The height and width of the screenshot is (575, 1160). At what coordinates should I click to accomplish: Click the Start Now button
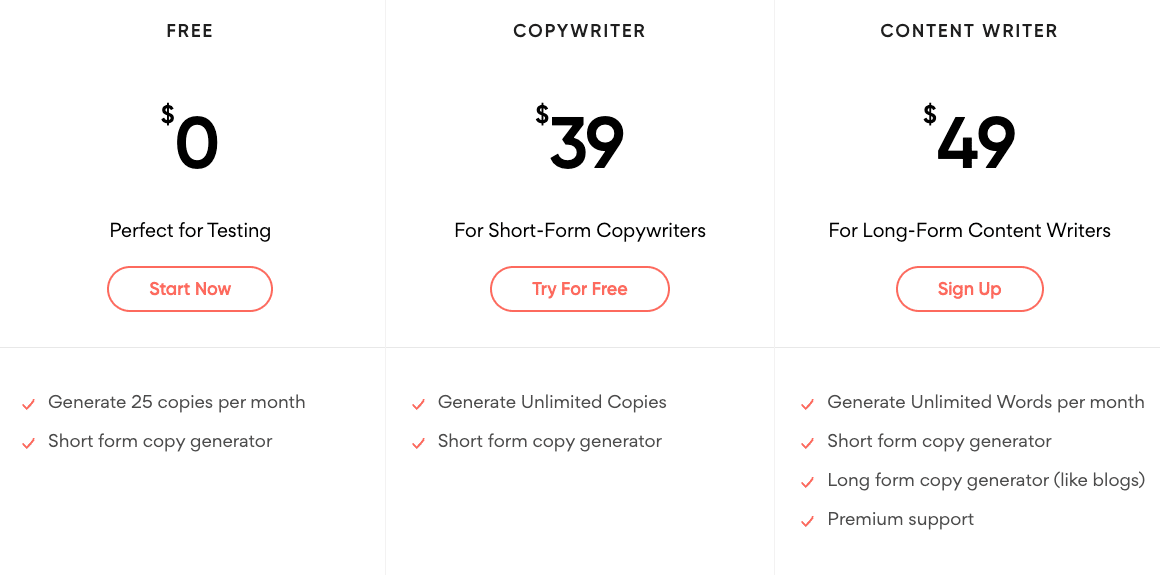click(190, 289)
